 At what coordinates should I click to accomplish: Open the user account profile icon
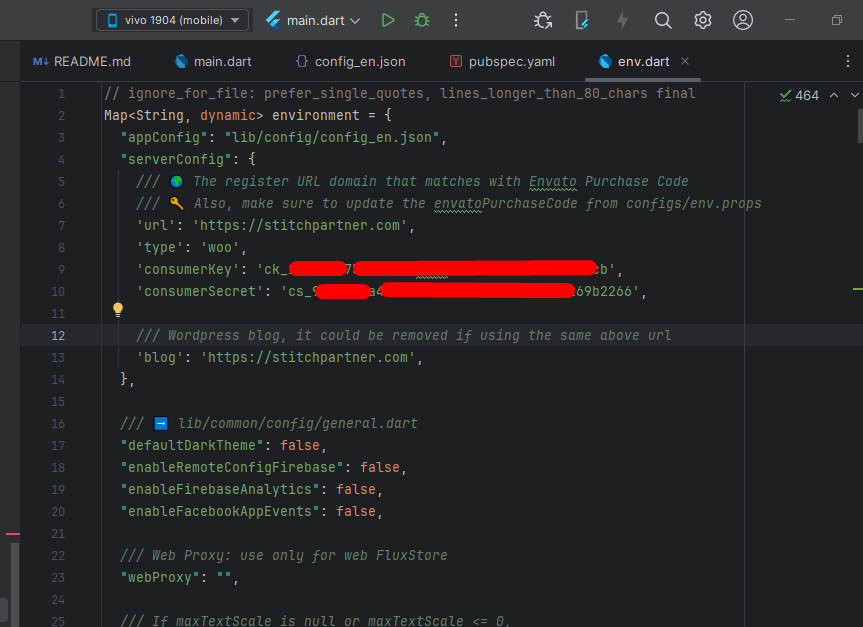742,20
